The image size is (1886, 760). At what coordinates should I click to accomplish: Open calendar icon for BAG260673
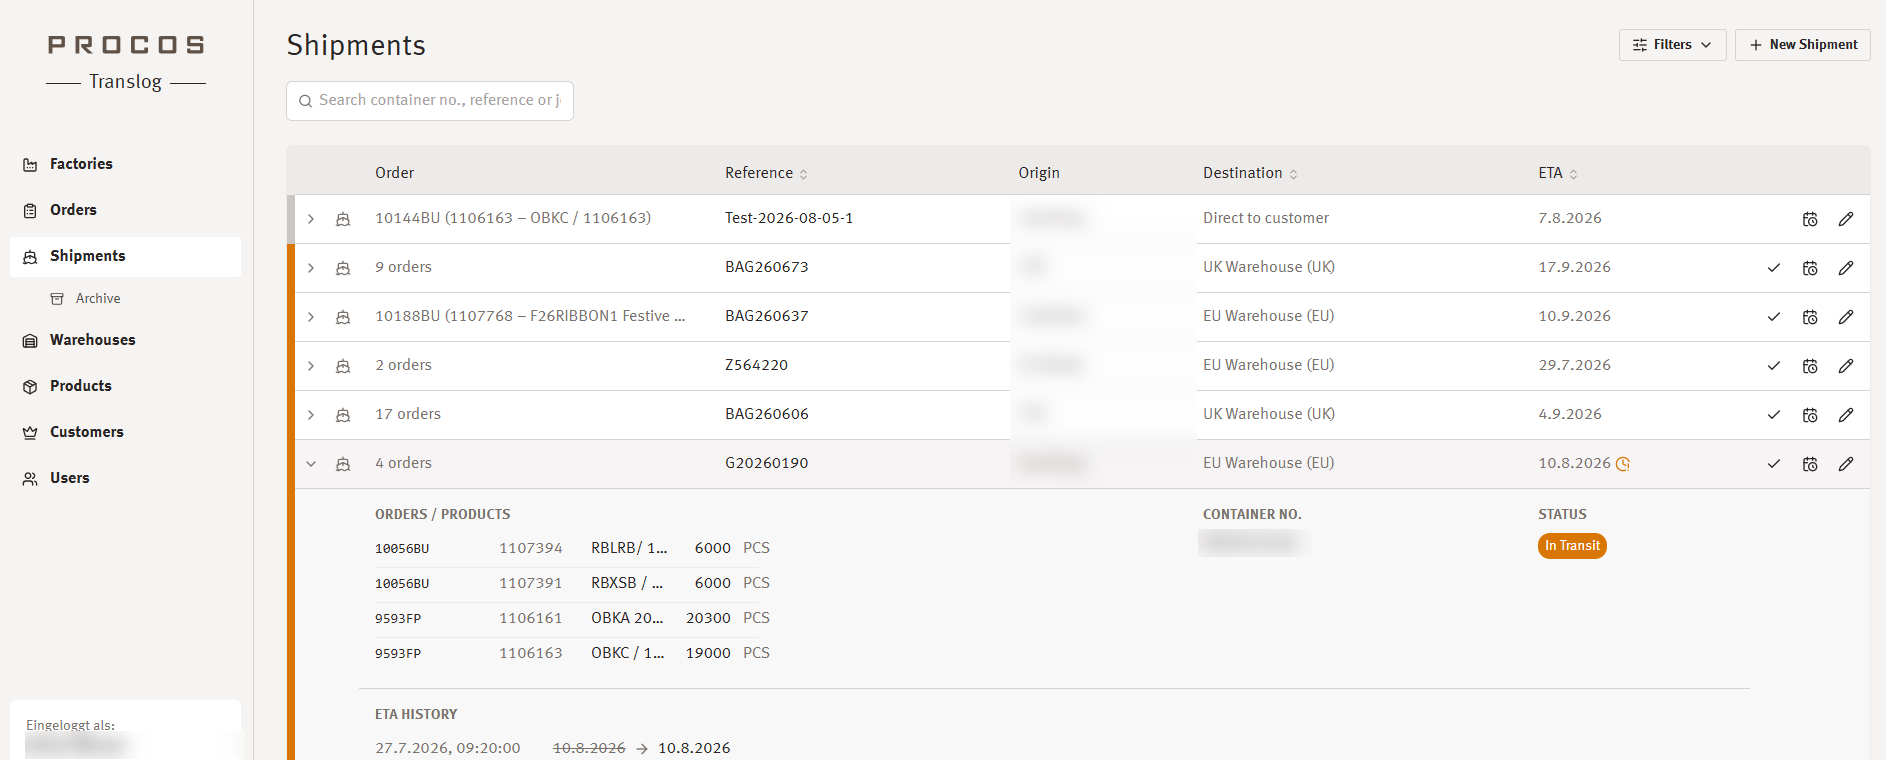pos(1810,268)
